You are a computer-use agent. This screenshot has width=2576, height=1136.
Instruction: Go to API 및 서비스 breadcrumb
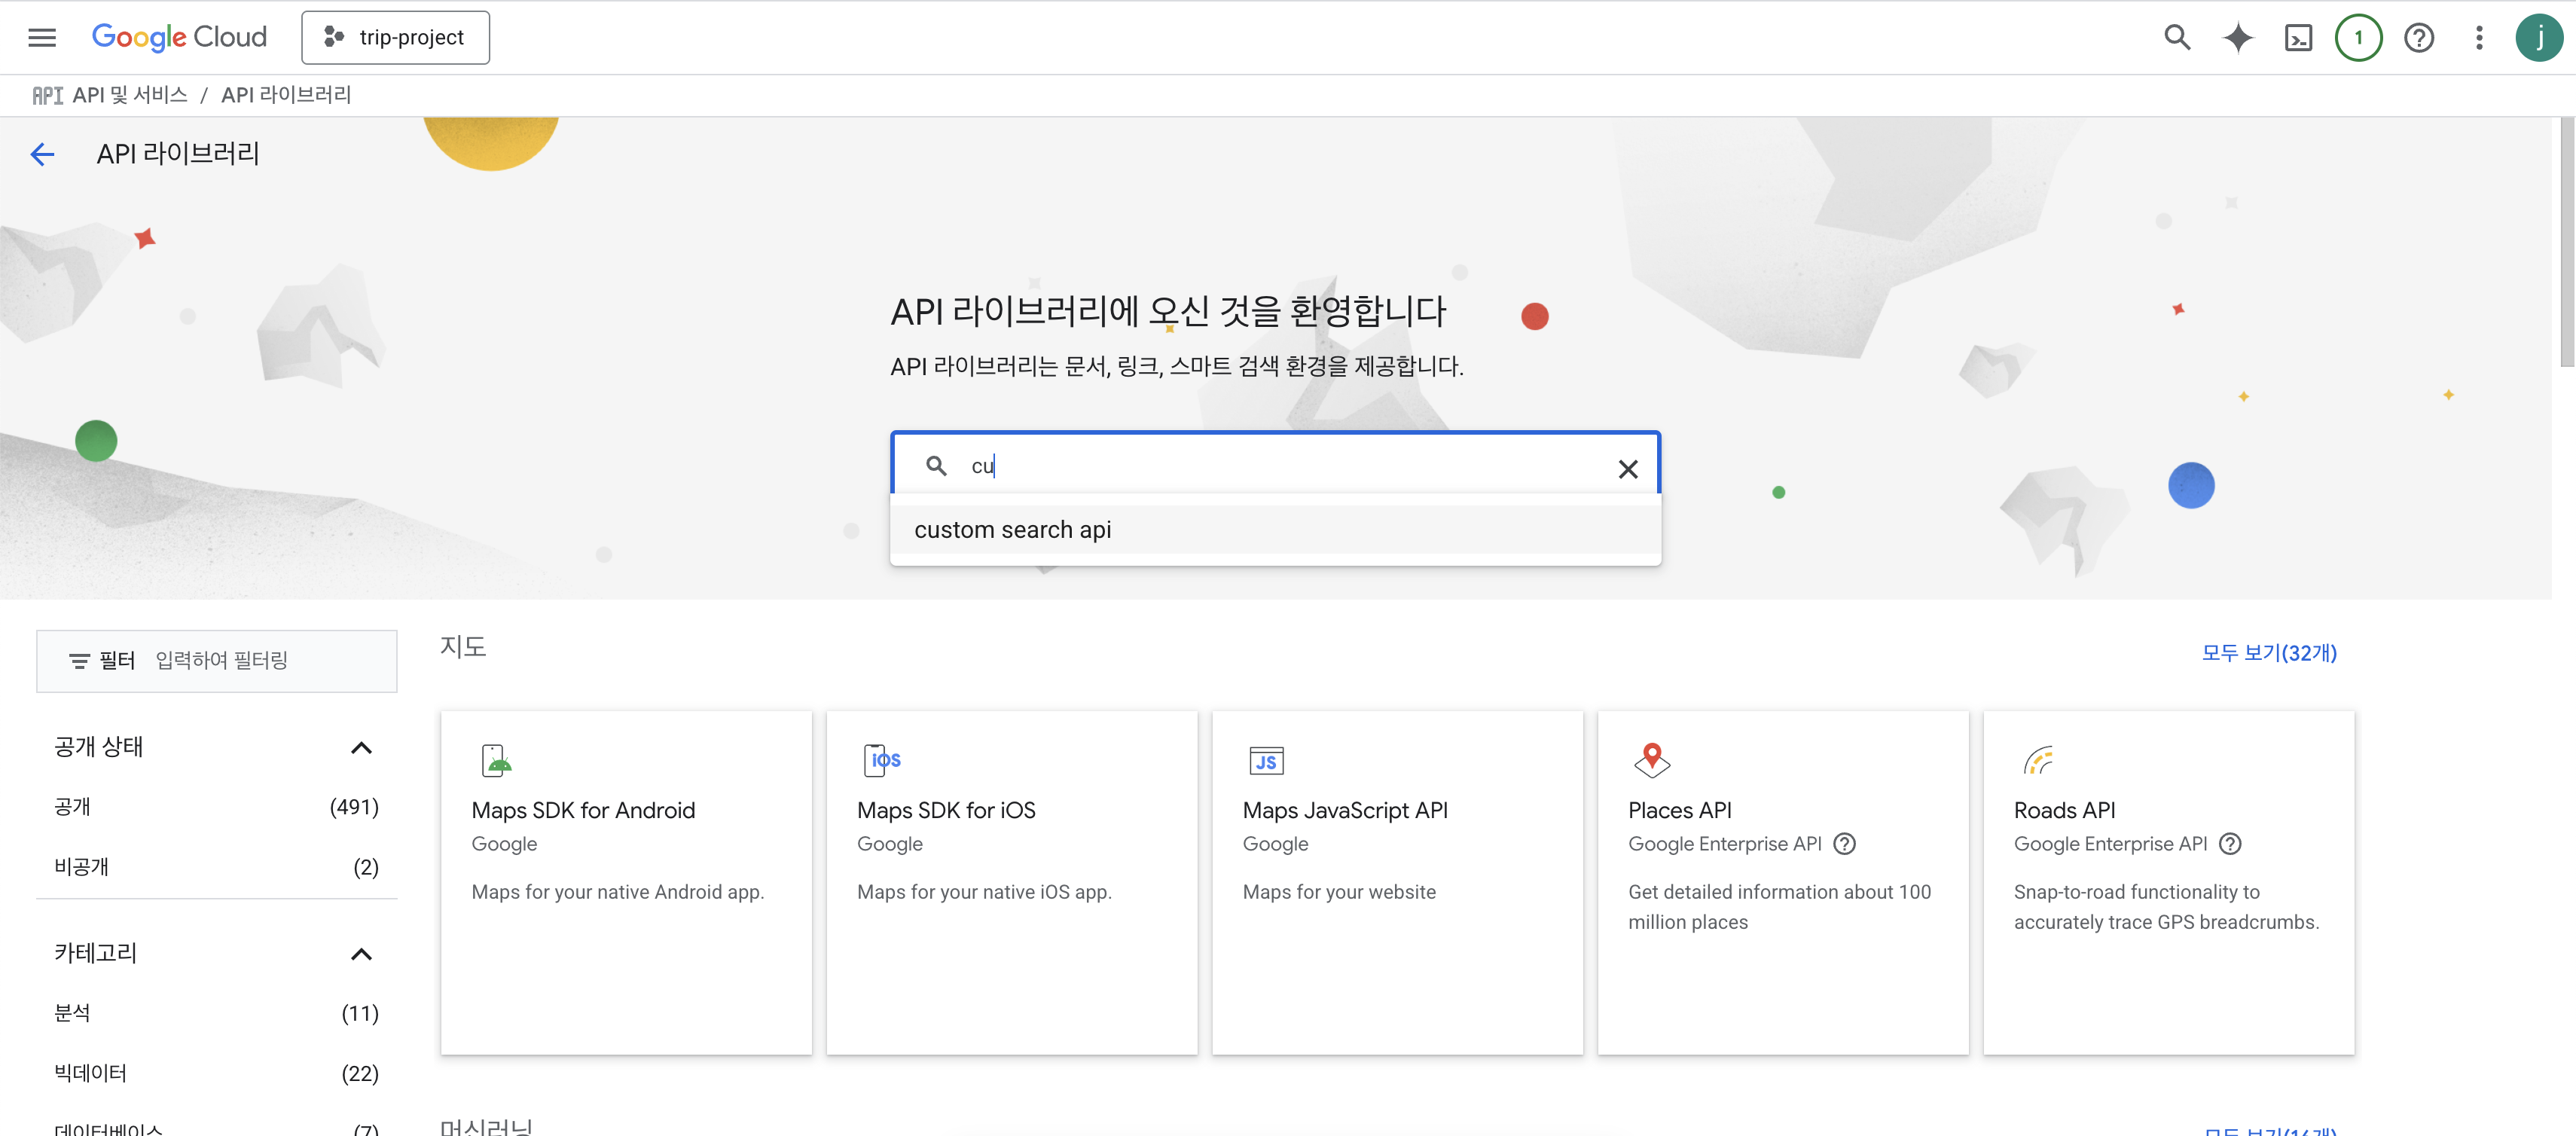click(129, 95)
